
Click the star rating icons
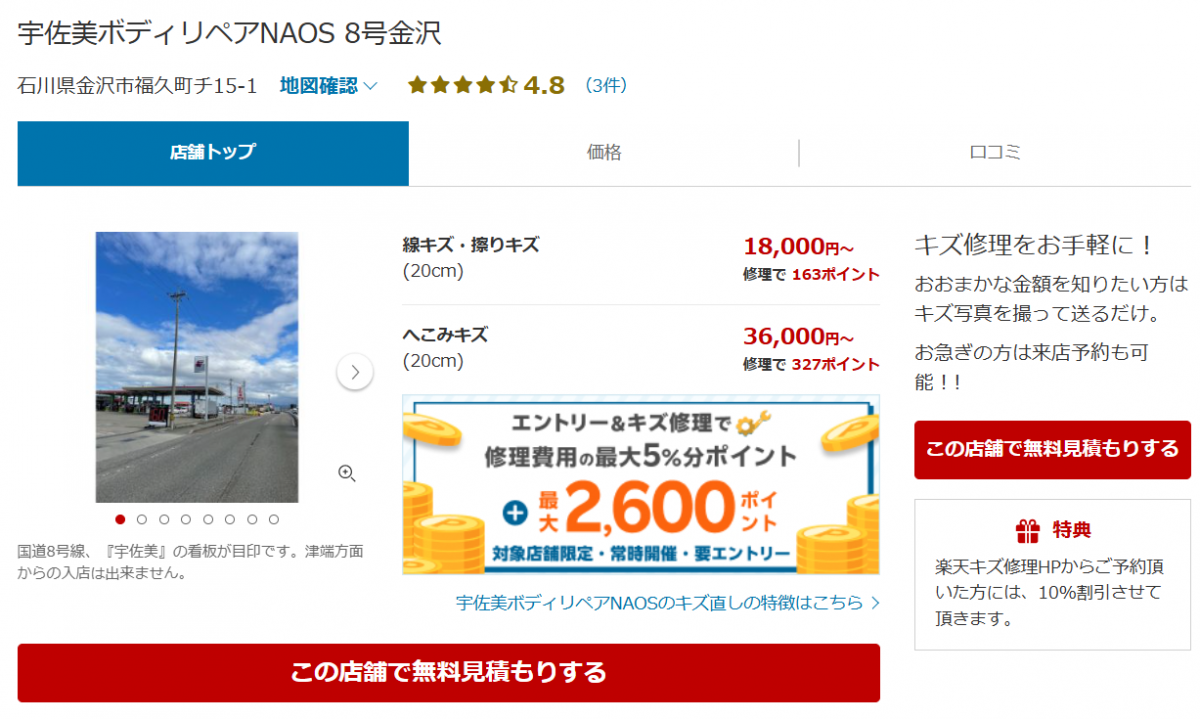[462, 86]
